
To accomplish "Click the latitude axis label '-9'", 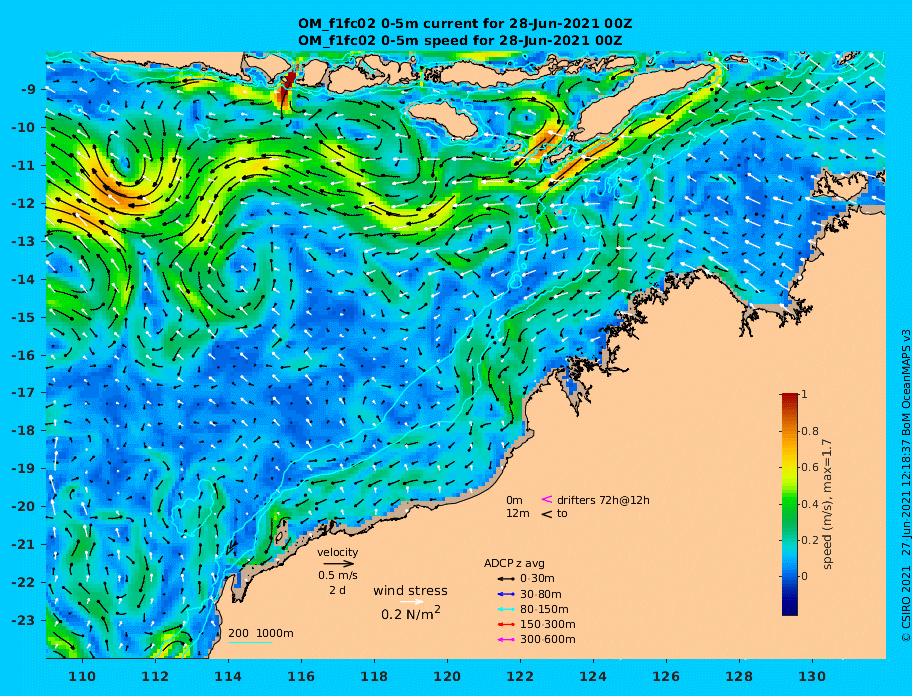I will [x=29, y=90].
